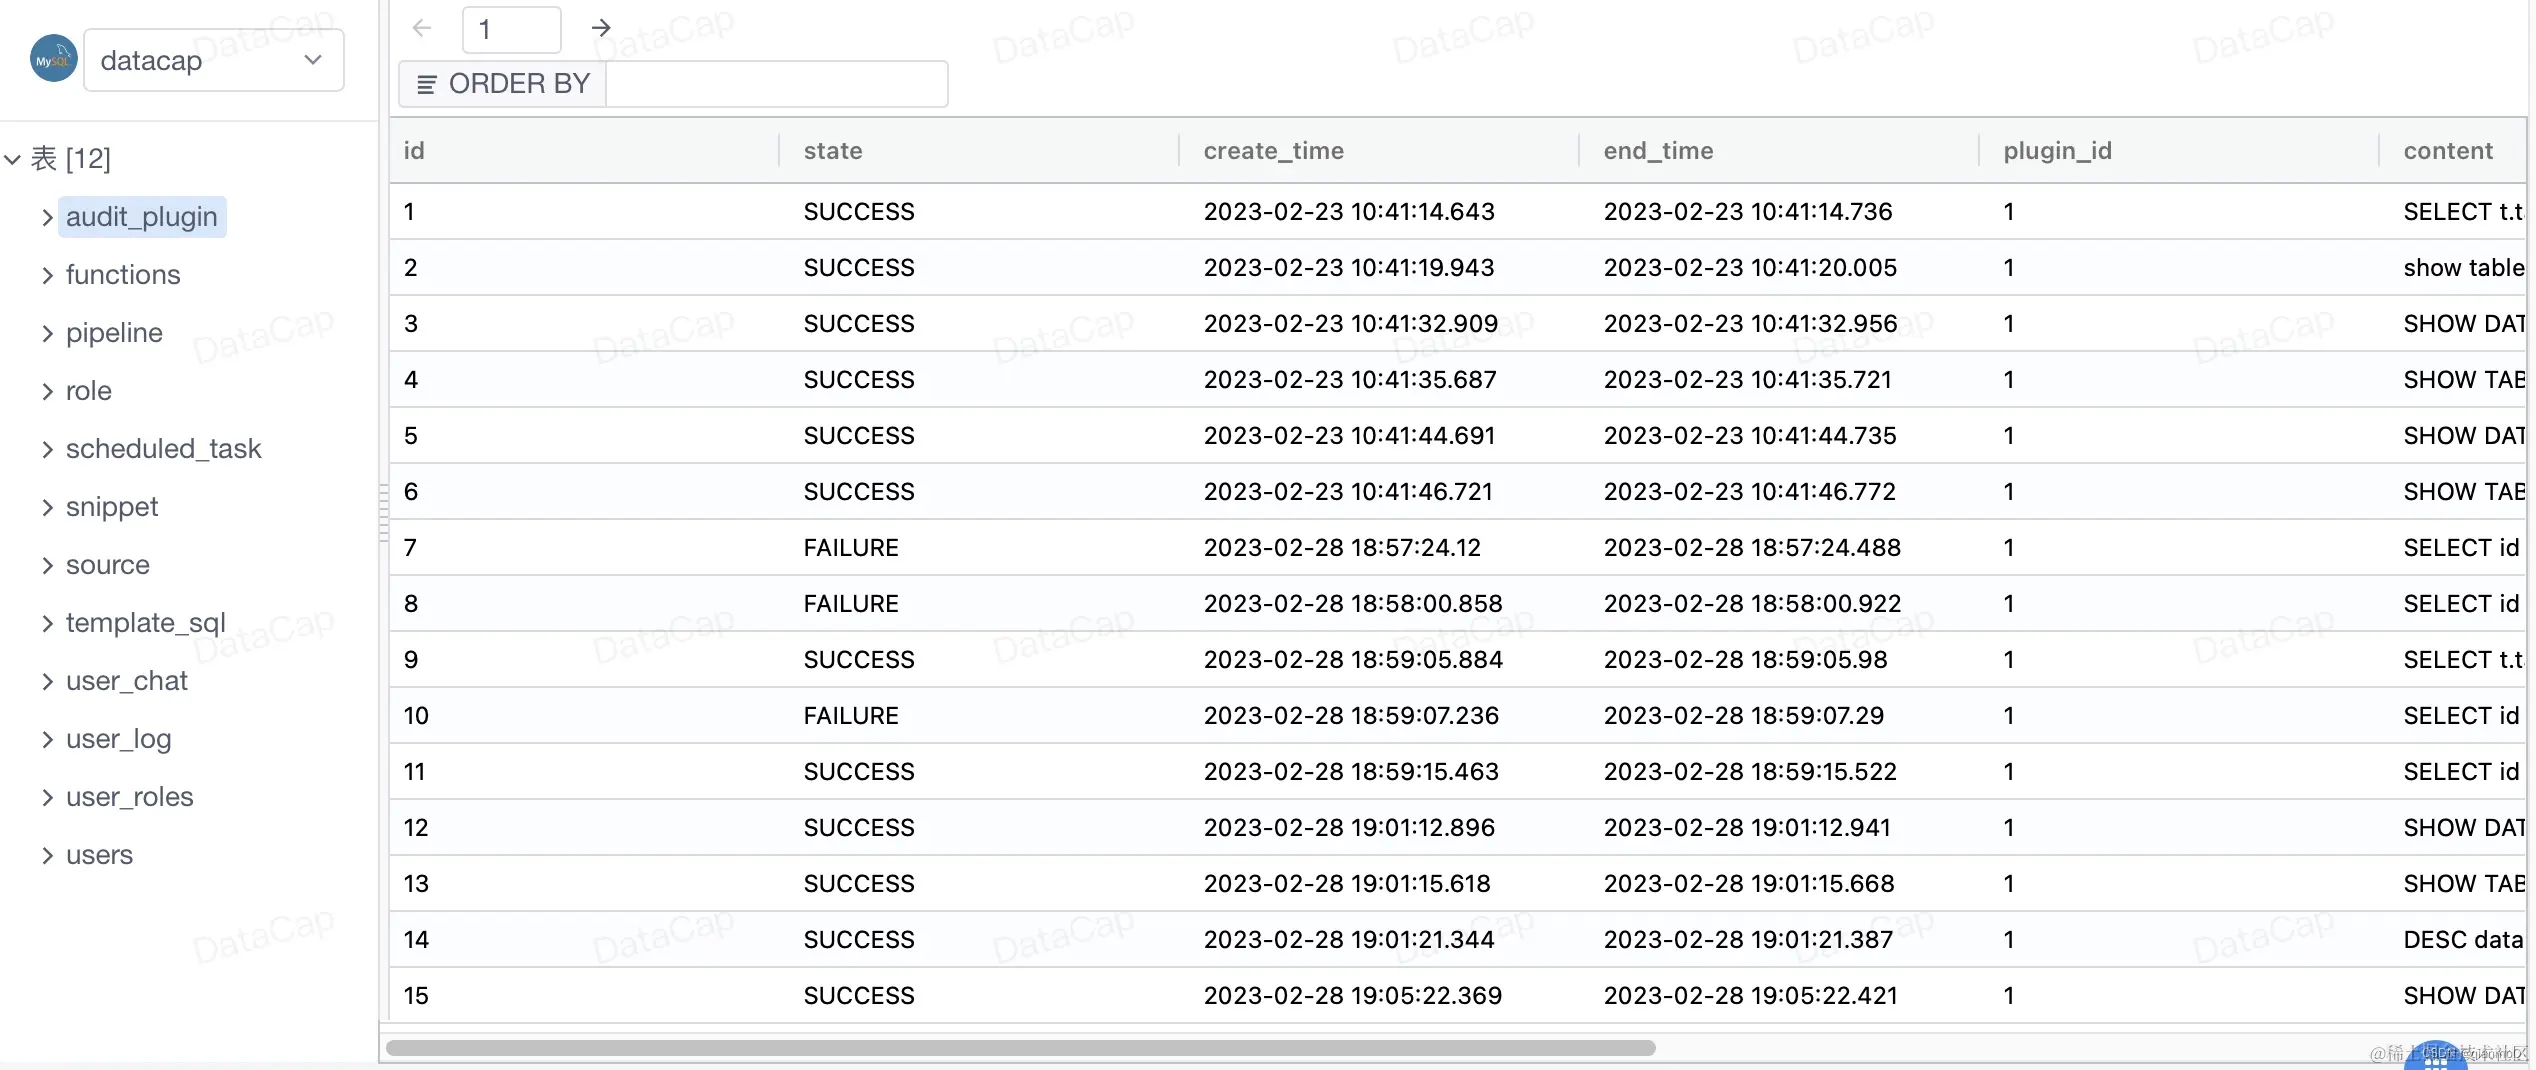
Task: Select the snippet table
Action: tap(112, 507)
